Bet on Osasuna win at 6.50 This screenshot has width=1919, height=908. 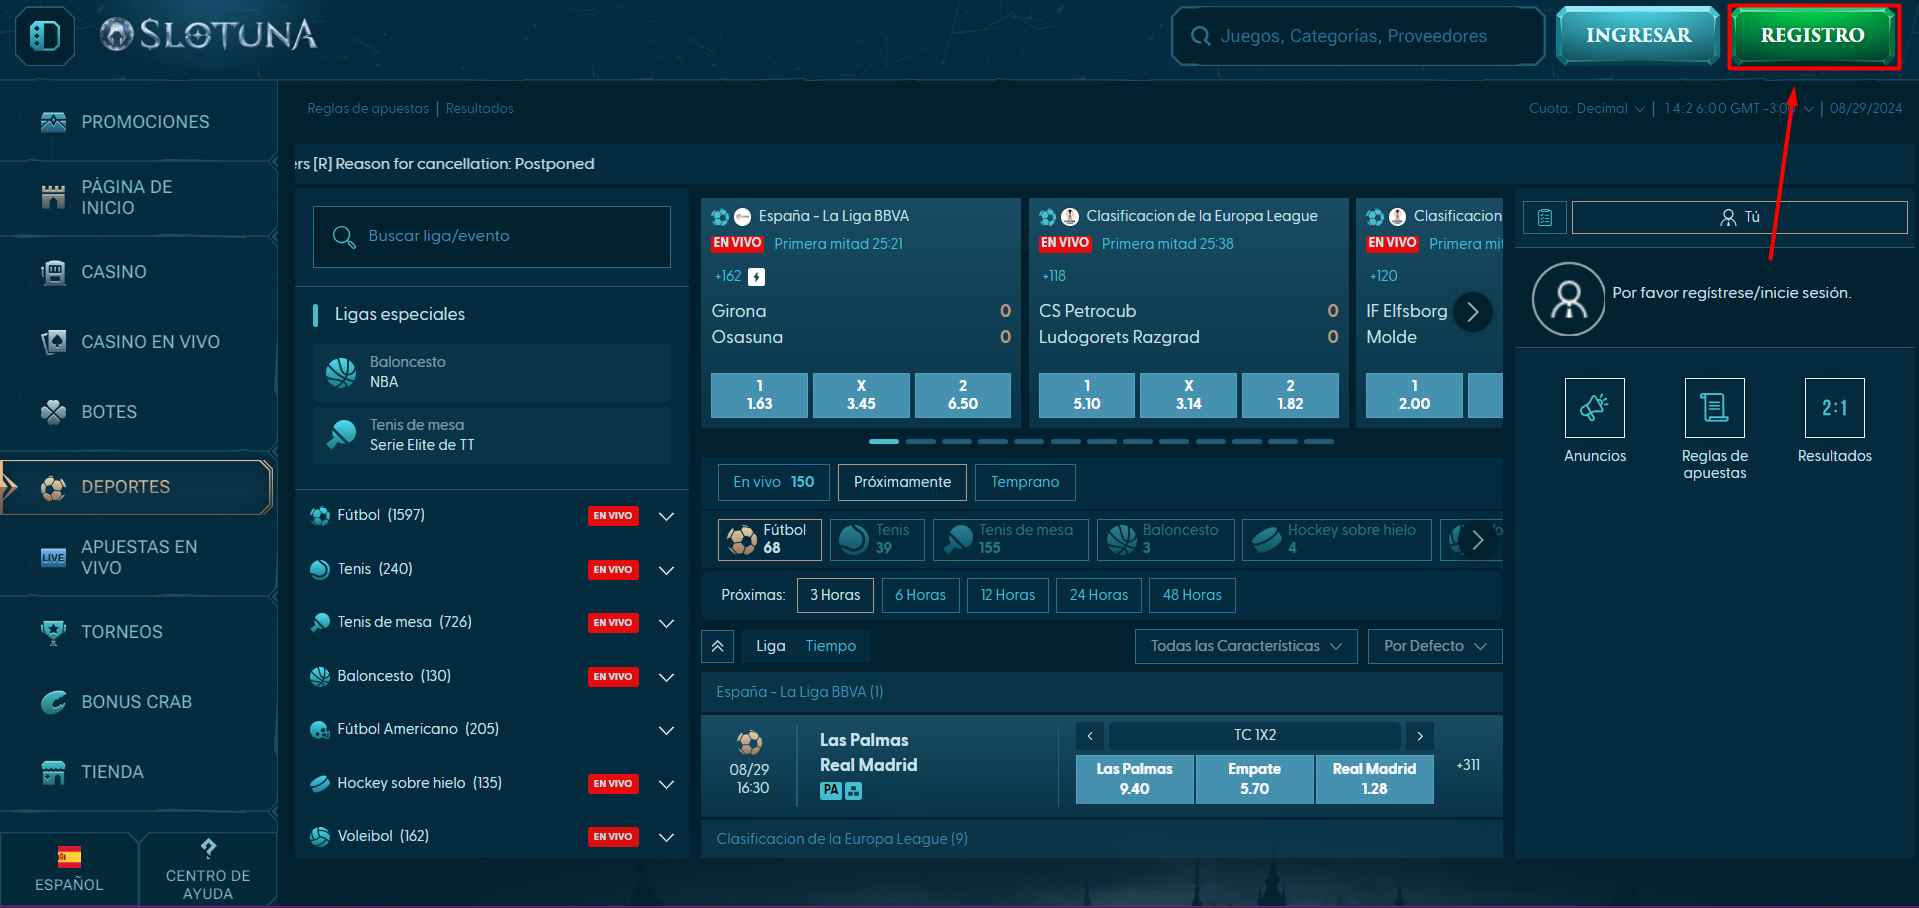point(963,395)
